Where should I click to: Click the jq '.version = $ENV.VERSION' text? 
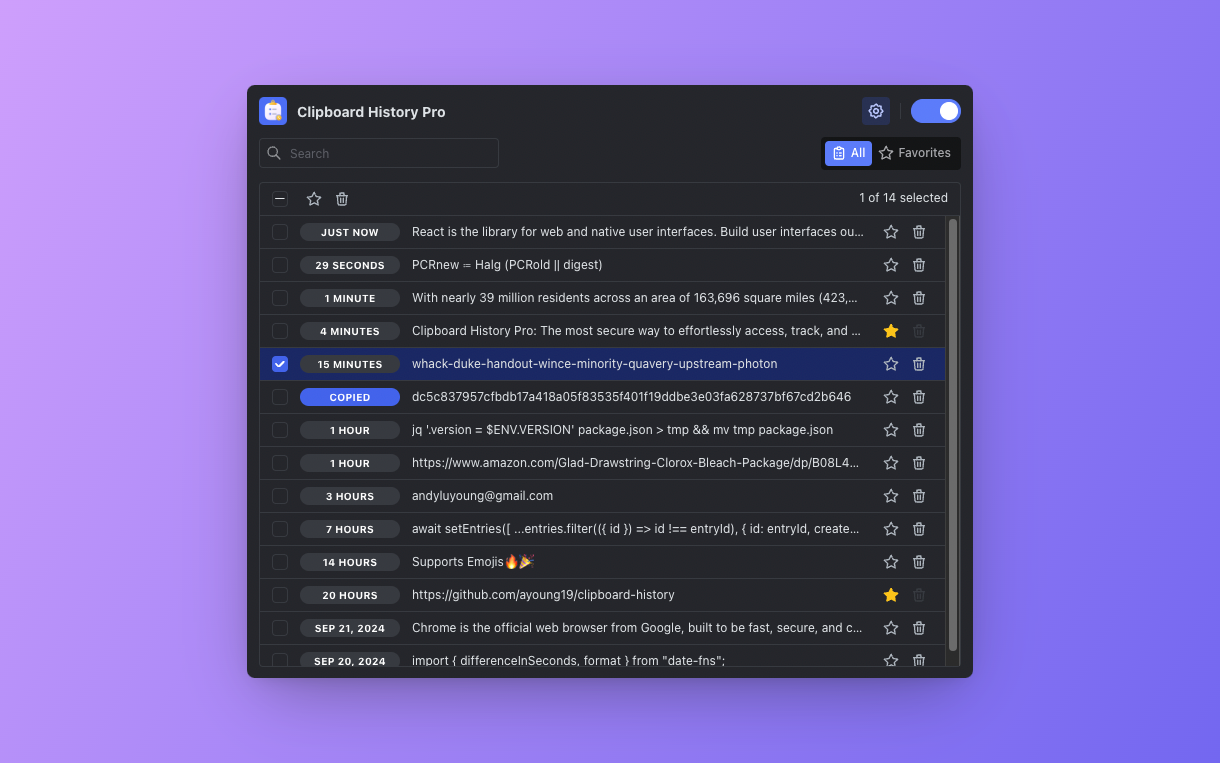tap(622, 430)
